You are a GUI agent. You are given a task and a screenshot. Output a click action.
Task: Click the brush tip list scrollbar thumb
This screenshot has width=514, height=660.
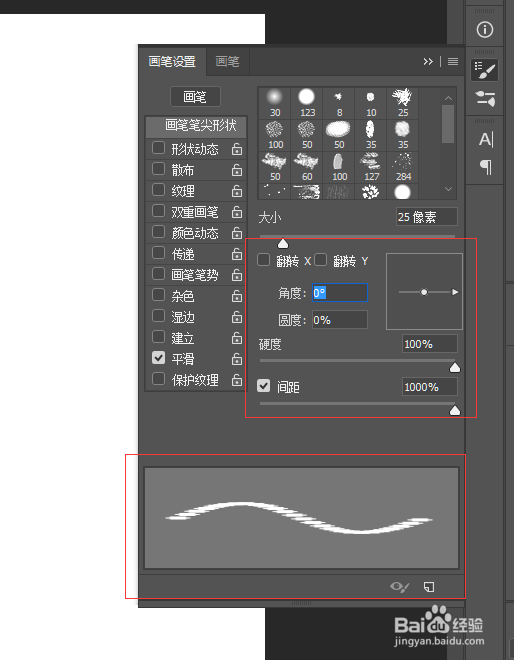[x=448, y=124]
